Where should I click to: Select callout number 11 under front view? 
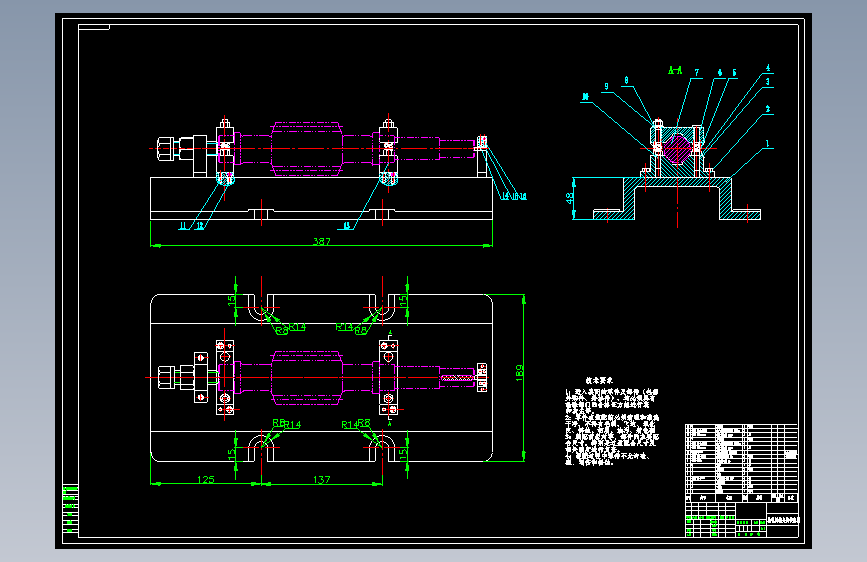pos(183,226)
